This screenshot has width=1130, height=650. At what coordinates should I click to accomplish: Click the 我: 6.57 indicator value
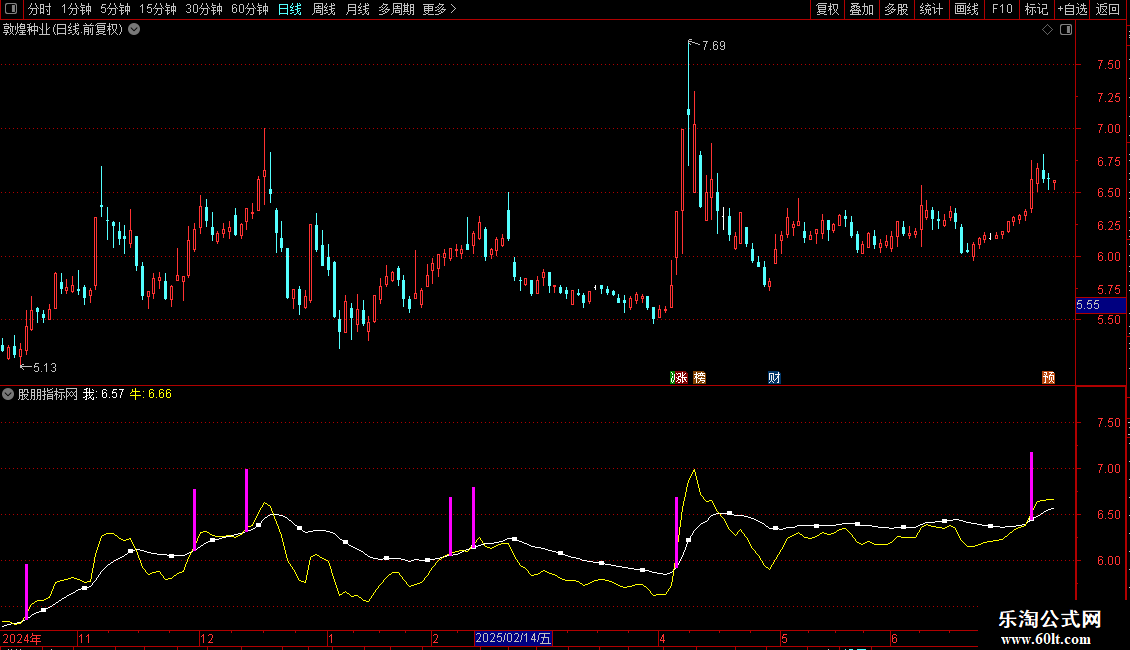click(103, 394)
